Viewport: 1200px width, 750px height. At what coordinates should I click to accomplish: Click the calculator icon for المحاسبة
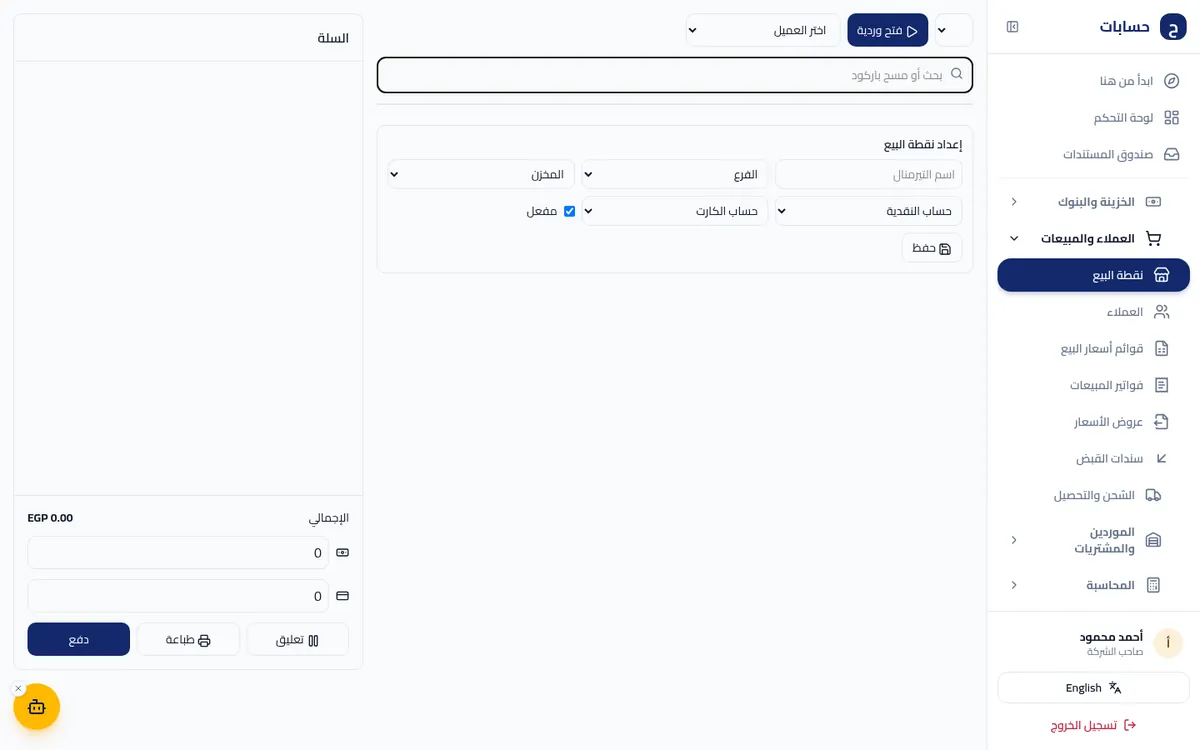coord(1153,585)
